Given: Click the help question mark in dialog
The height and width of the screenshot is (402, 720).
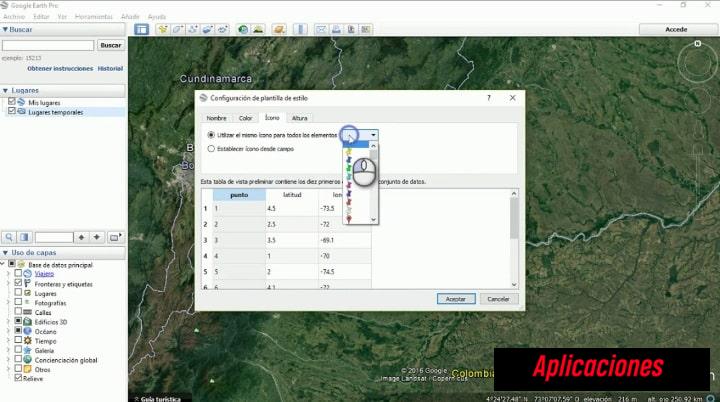Looking at the screenshot, I should tap(489, 98).
